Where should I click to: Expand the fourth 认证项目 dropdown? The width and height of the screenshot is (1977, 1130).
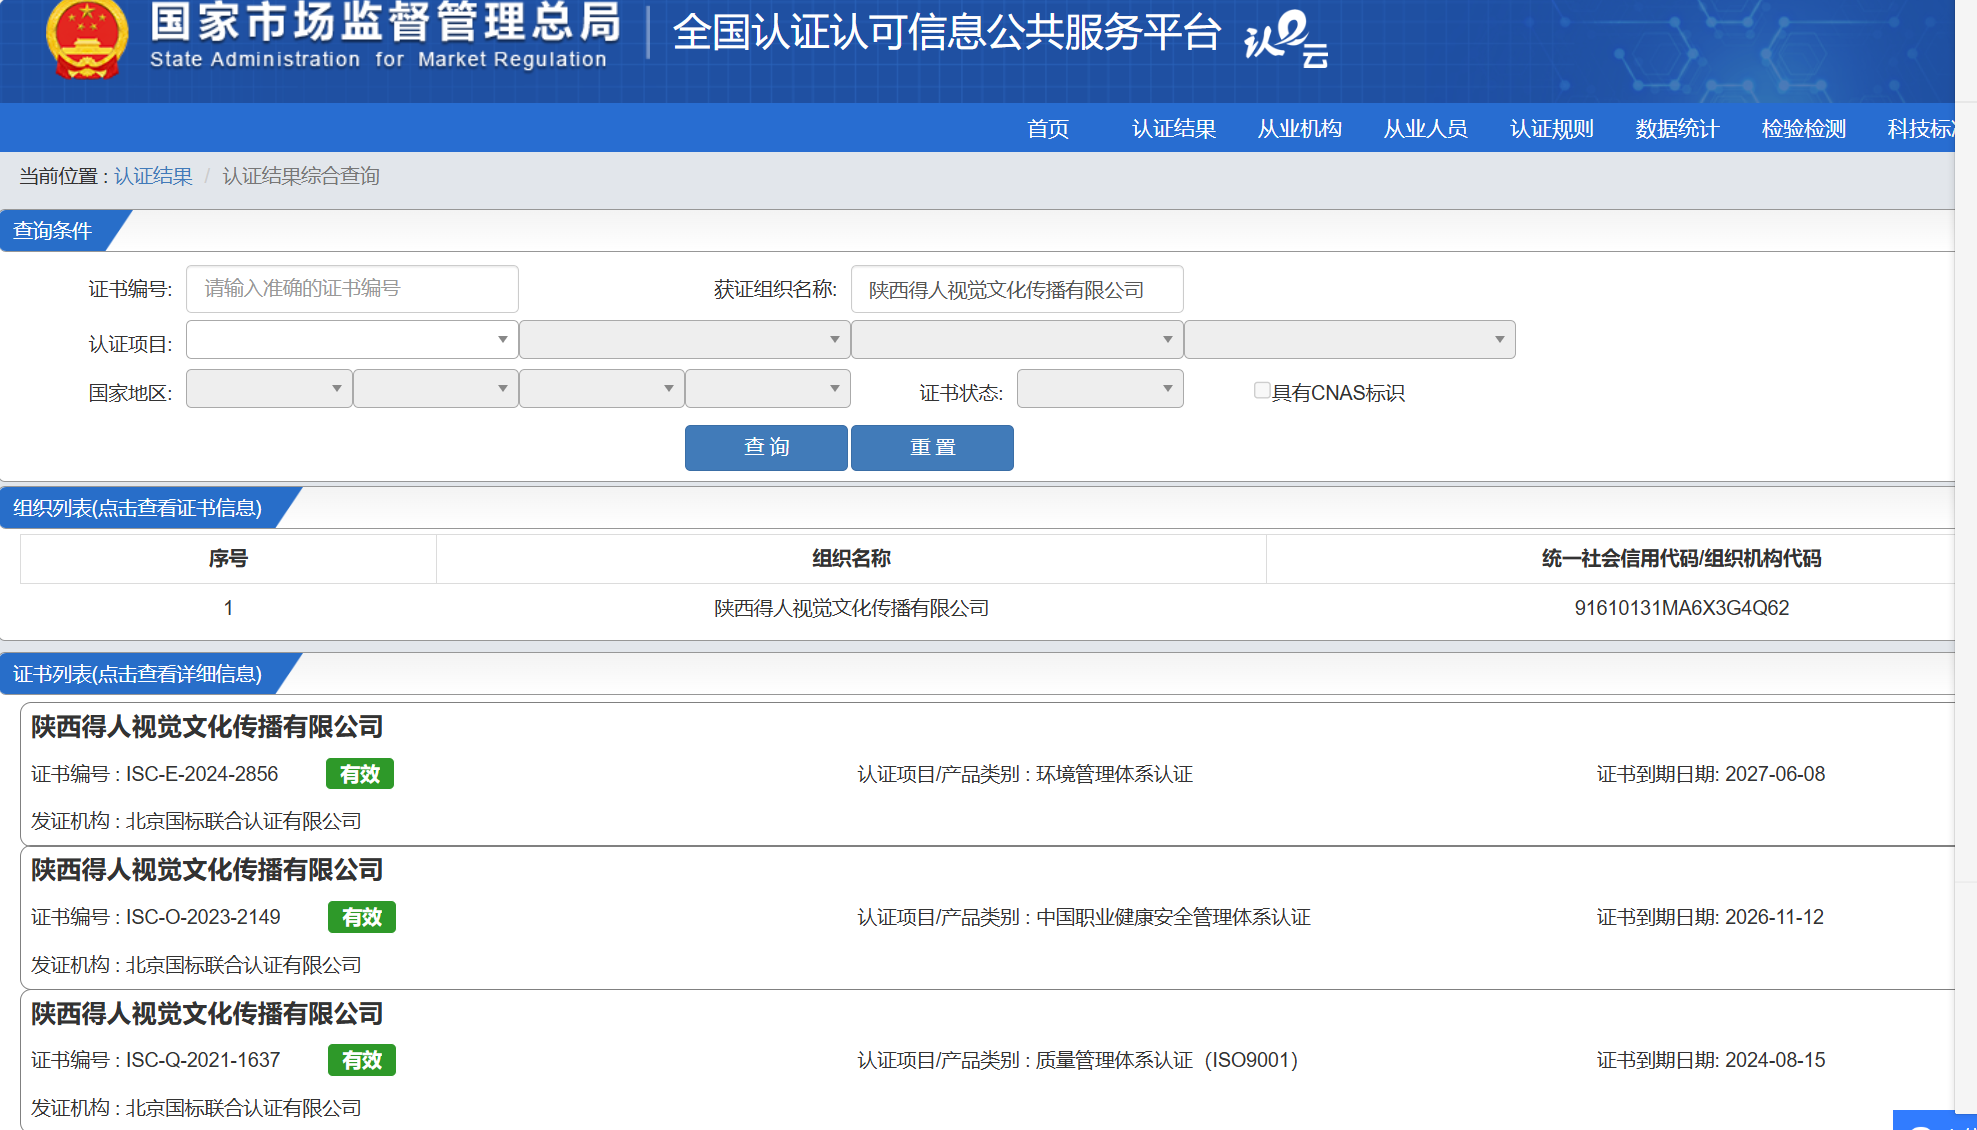(1350, 340)
